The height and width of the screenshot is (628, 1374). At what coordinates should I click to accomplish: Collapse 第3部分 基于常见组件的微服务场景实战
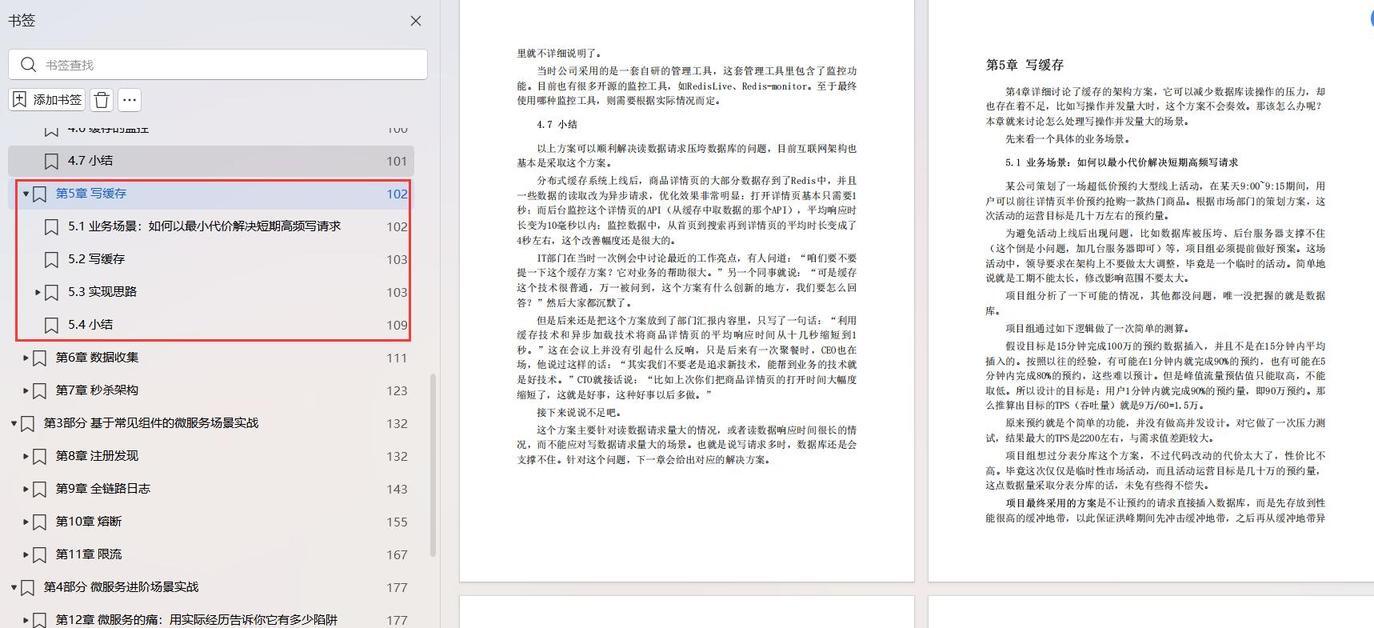point(14,423)
